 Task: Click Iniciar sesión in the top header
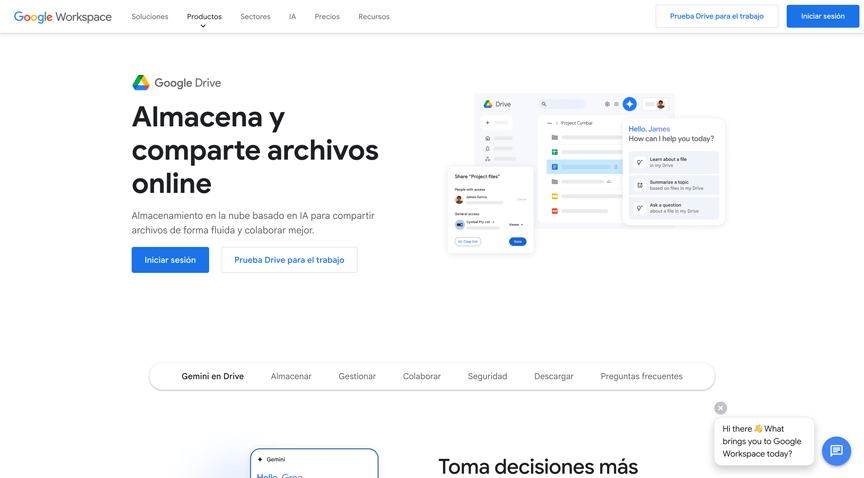point(823,16)
